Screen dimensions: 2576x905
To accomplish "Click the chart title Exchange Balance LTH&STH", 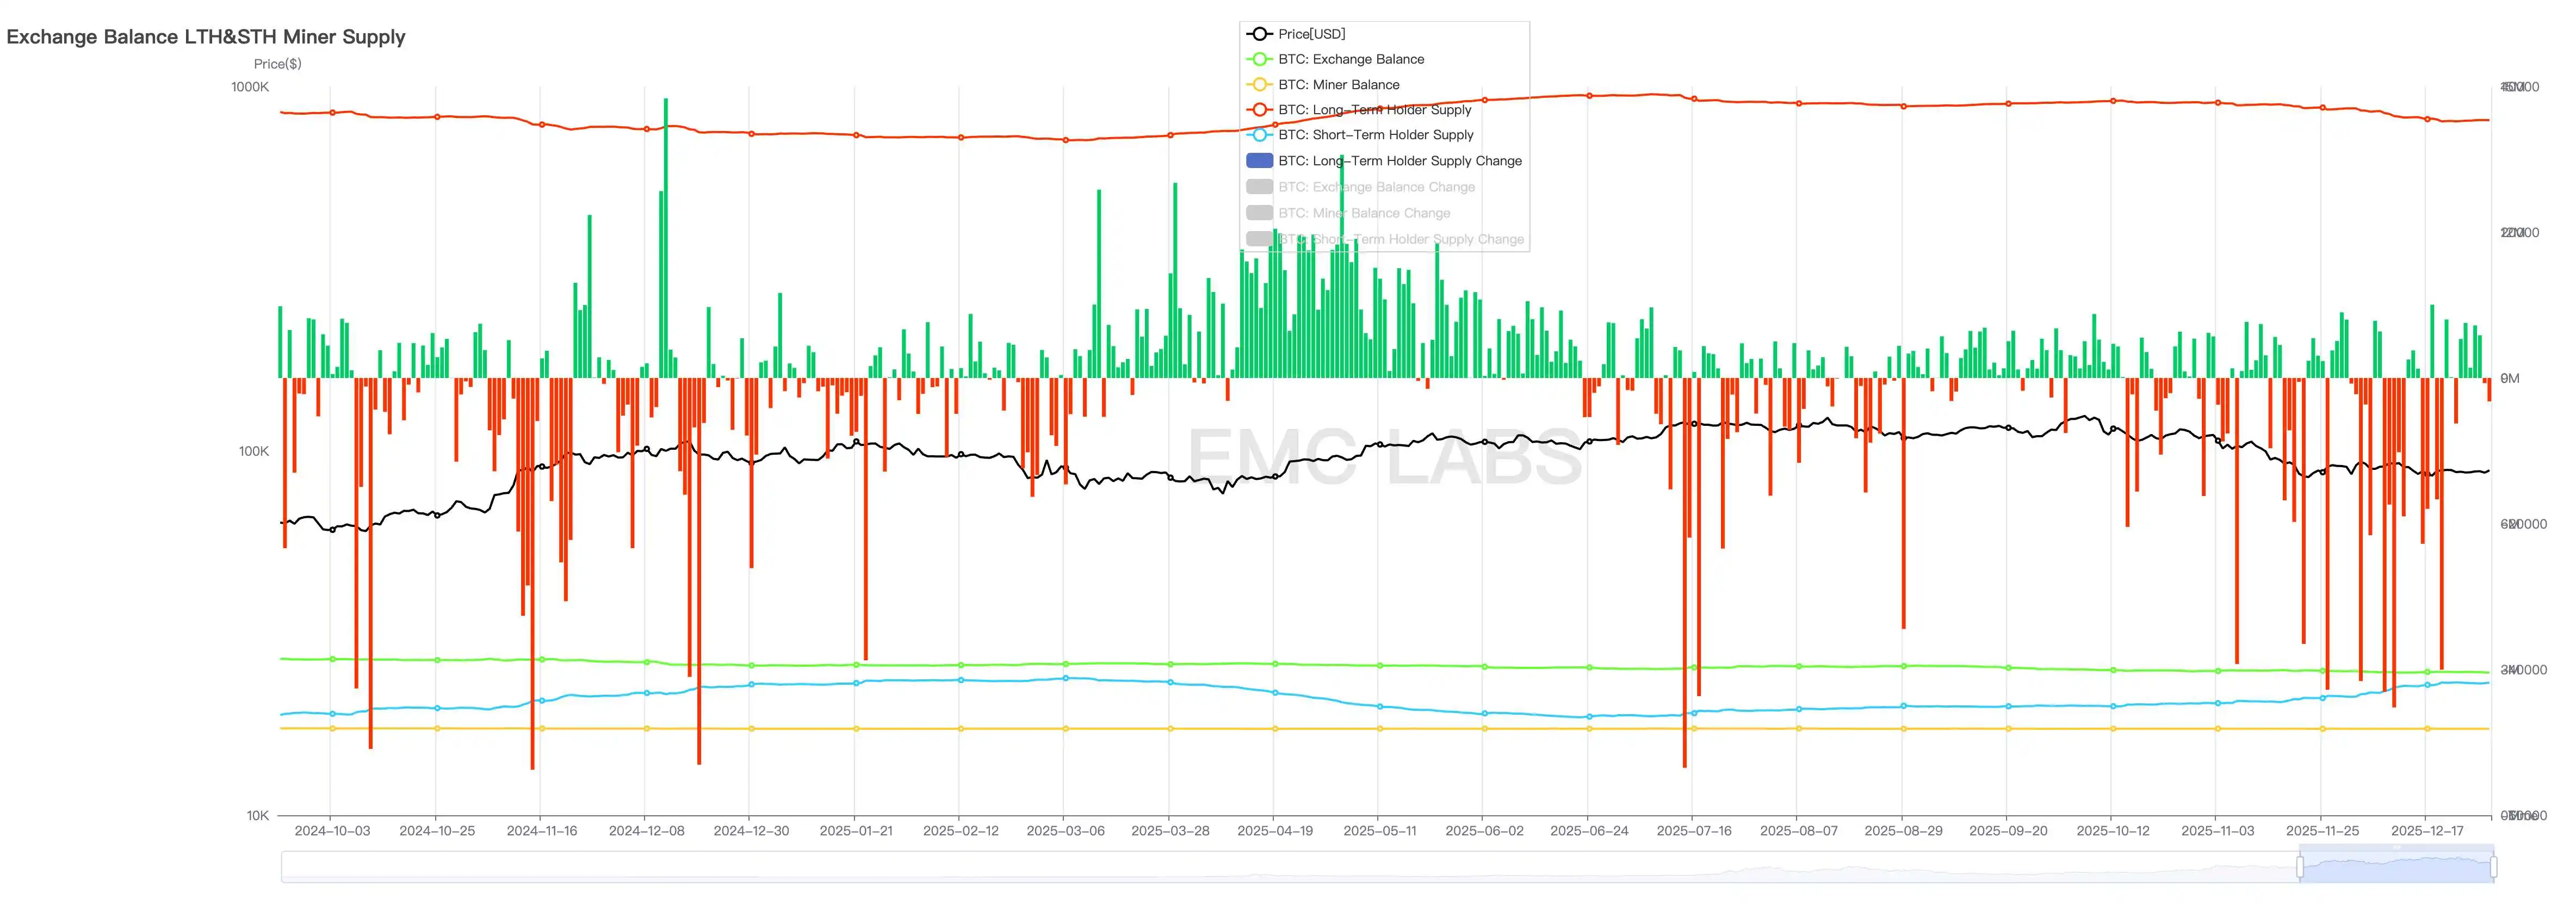I will point(205,37).
